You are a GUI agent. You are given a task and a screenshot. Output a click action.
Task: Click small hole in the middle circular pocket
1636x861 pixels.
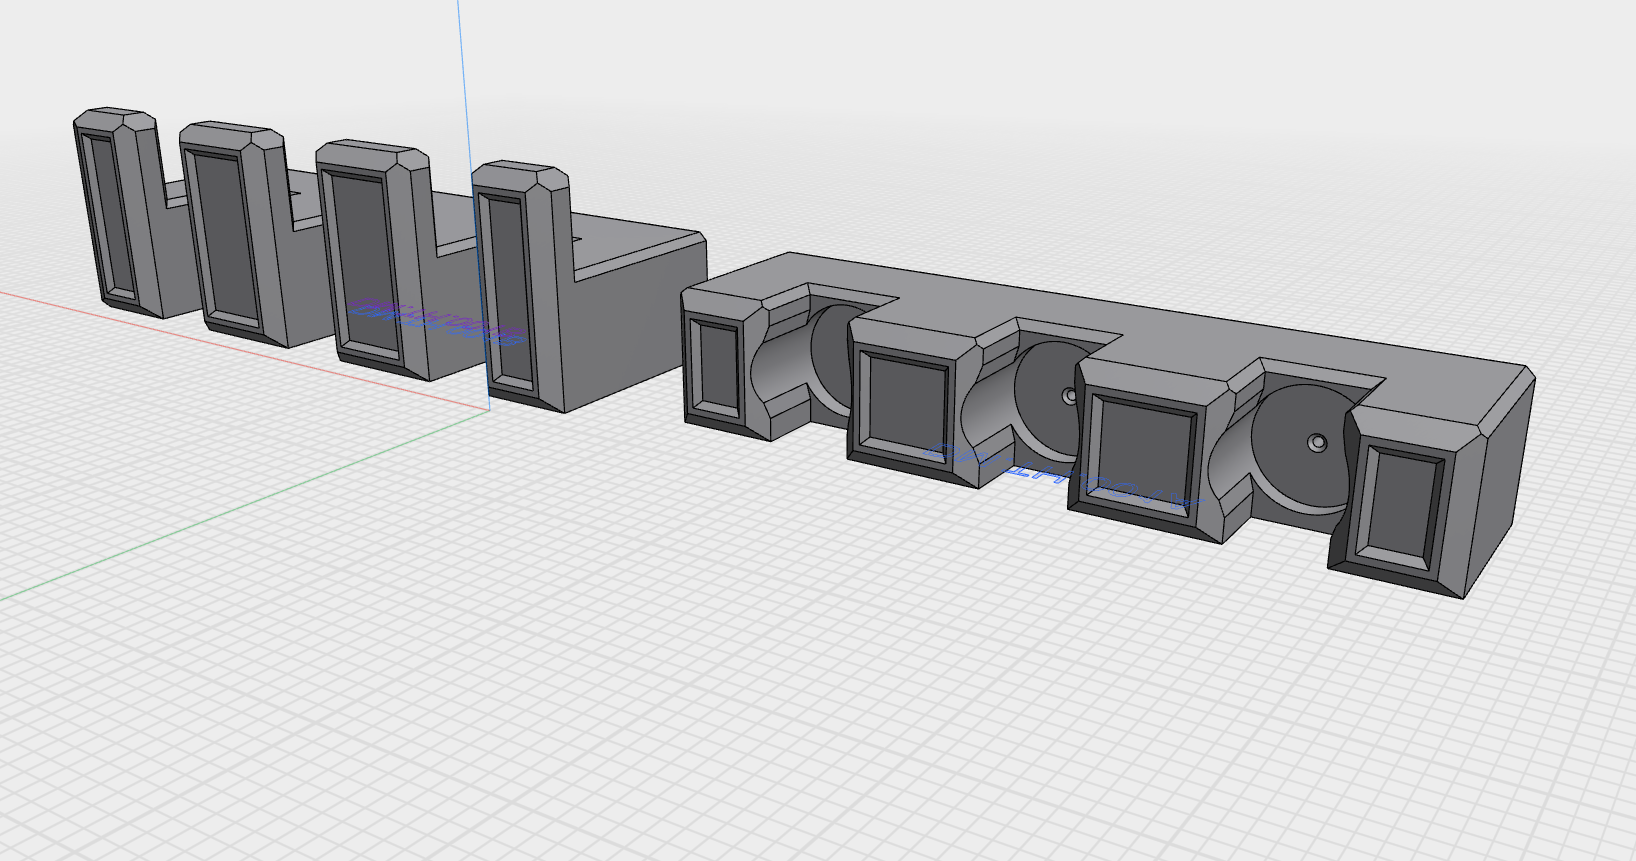(x=1069, y=397)
